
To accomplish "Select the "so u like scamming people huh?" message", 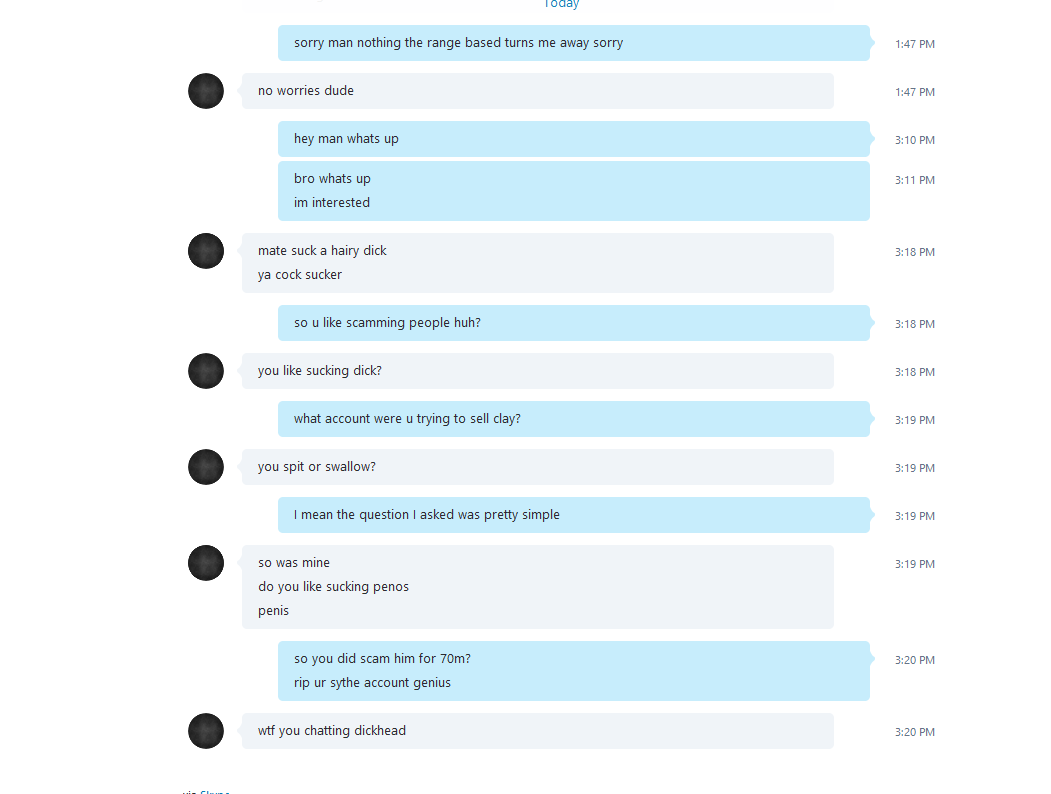I will coord(574,323).
